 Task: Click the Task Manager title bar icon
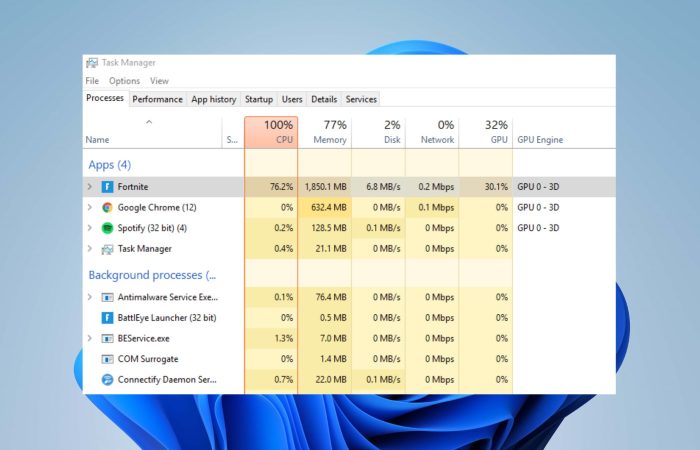click(x=92, y=63)
